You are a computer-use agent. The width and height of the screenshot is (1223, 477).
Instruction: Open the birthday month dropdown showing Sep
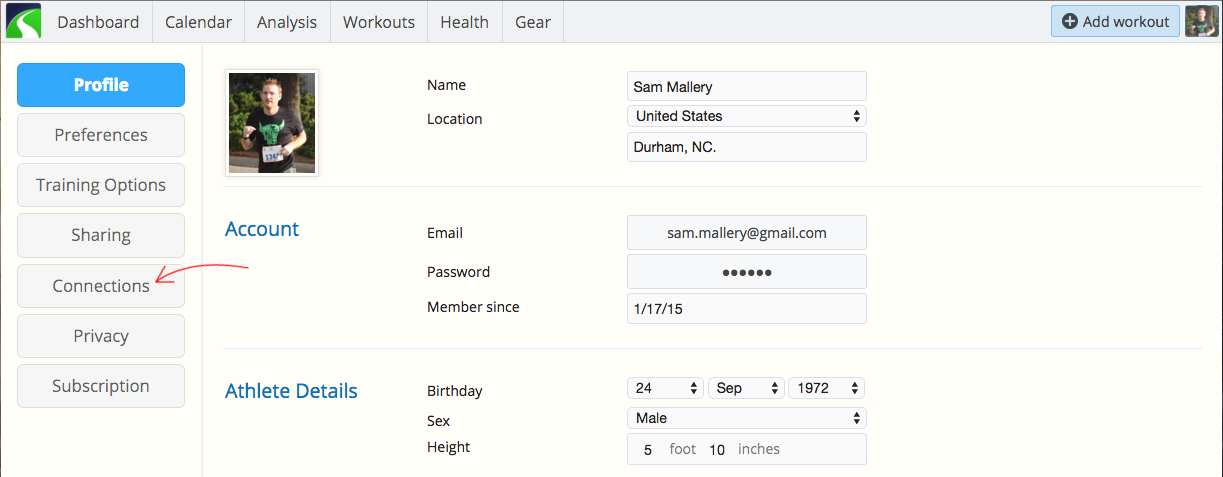746,388
